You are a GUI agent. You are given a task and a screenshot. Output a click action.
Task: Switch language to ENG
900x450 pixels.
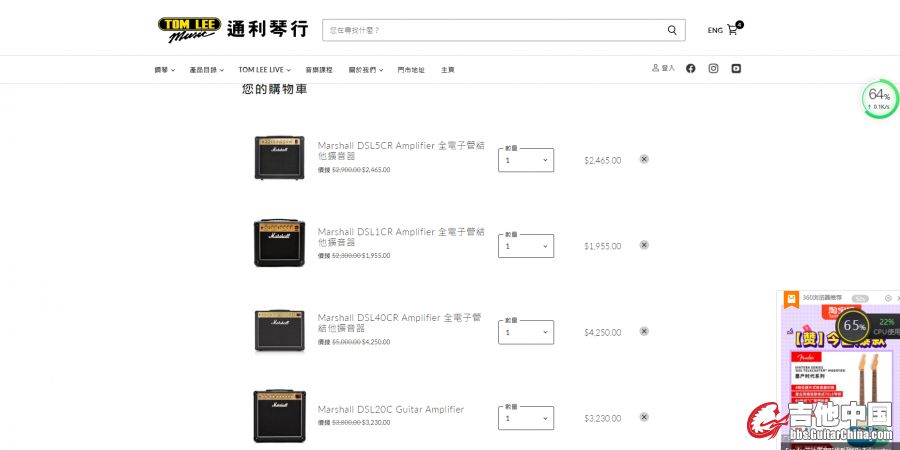pos(715,30)
